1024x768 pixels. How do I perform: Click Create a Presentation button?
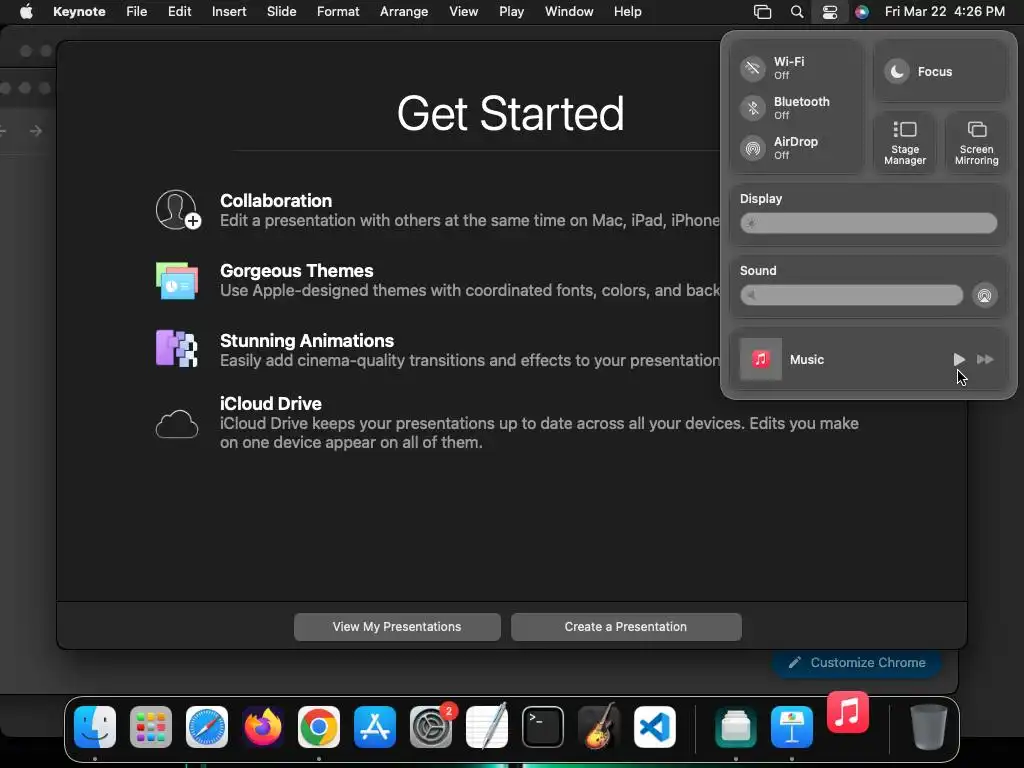click(x=626, y=626)
